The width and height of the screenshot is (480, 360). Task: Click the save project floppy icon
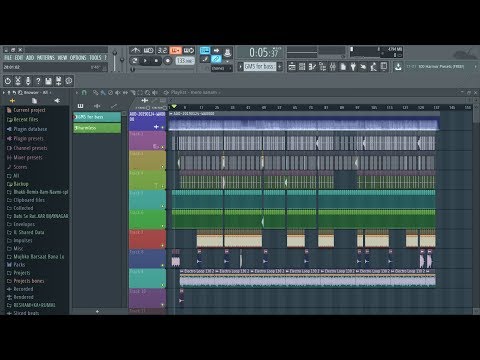point(48,81)
